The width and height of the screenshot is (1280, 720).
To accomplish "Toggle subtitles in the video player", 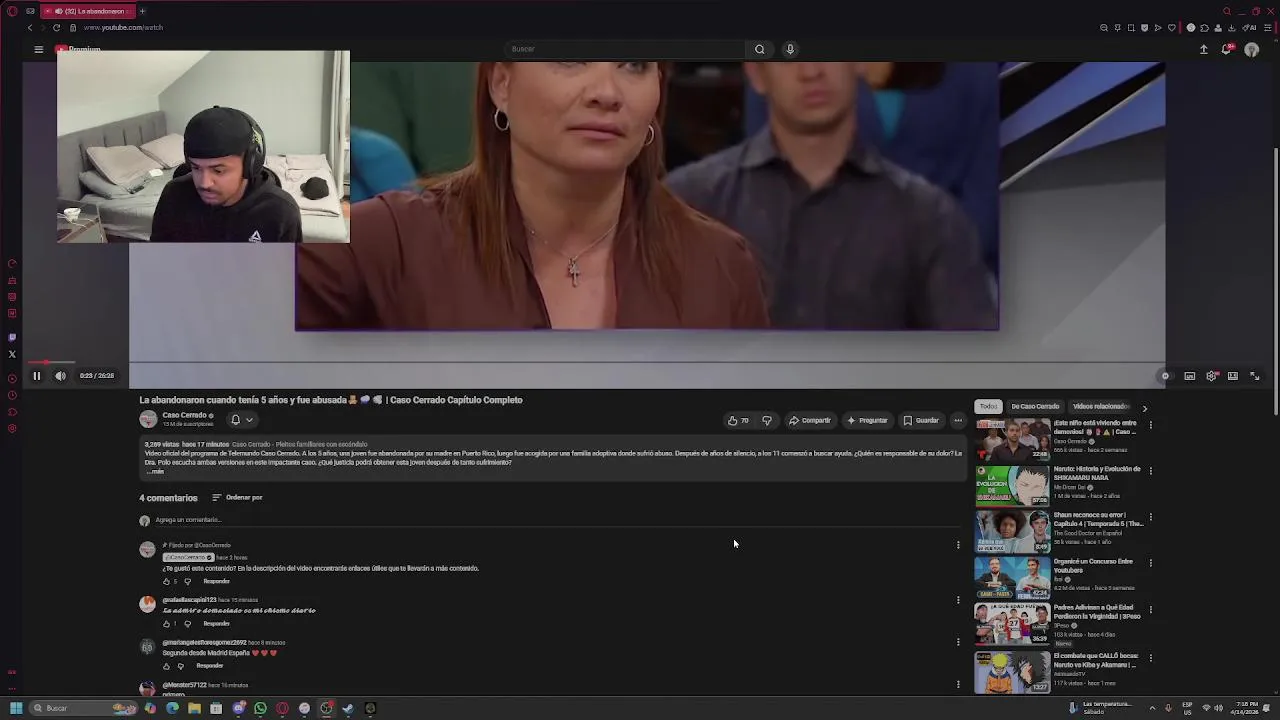I will click(x=1189, y=376).
